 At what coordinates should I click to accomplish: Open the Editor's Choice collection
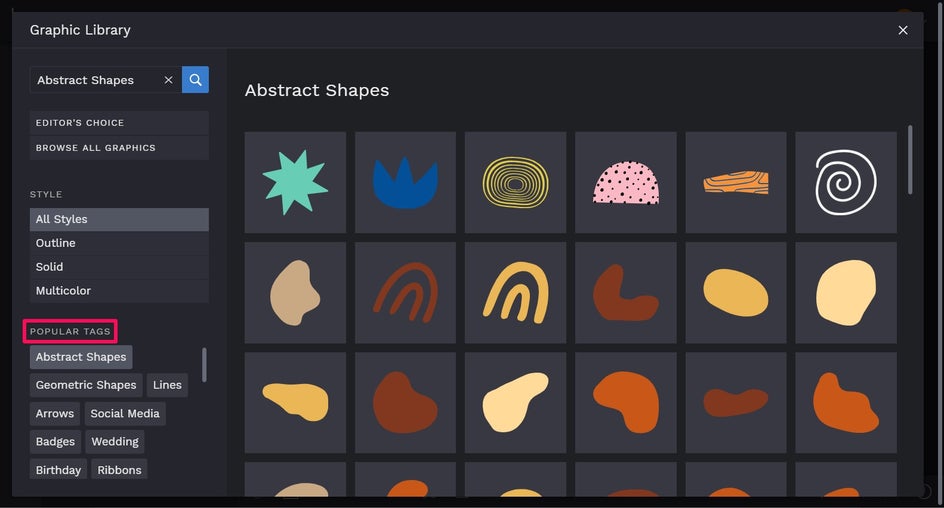pyautogui.click(x=119, y=123)
